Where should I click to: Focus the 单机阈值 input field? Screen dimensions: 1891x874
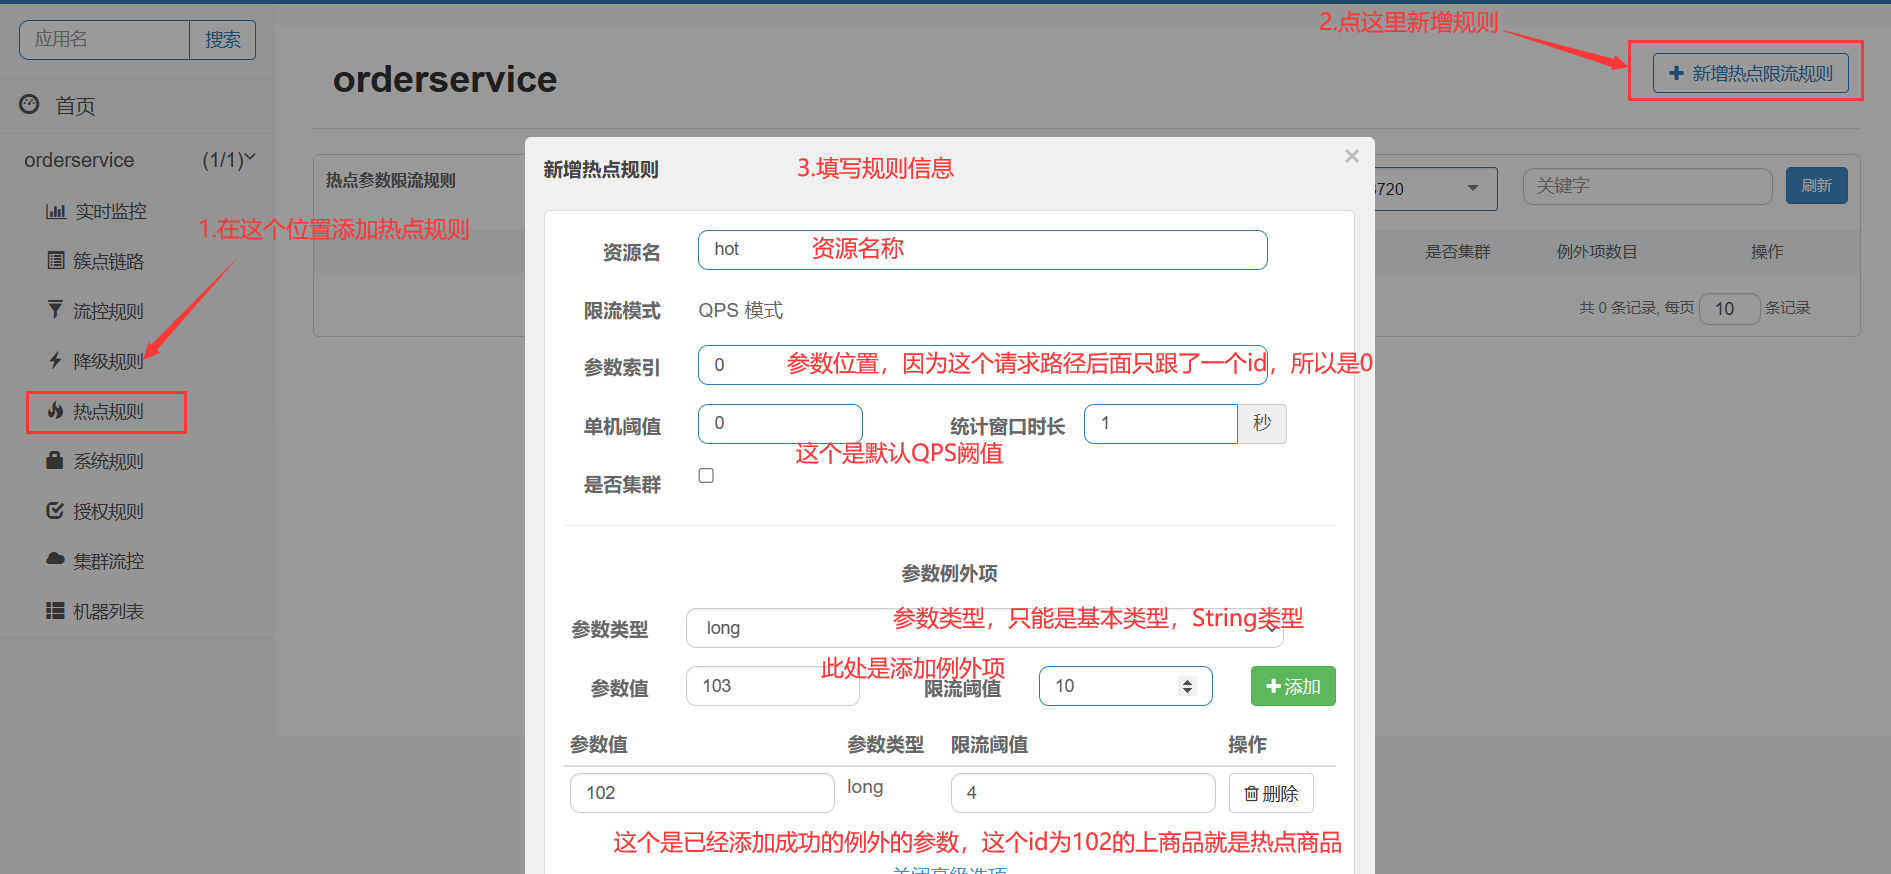[780, 424]
